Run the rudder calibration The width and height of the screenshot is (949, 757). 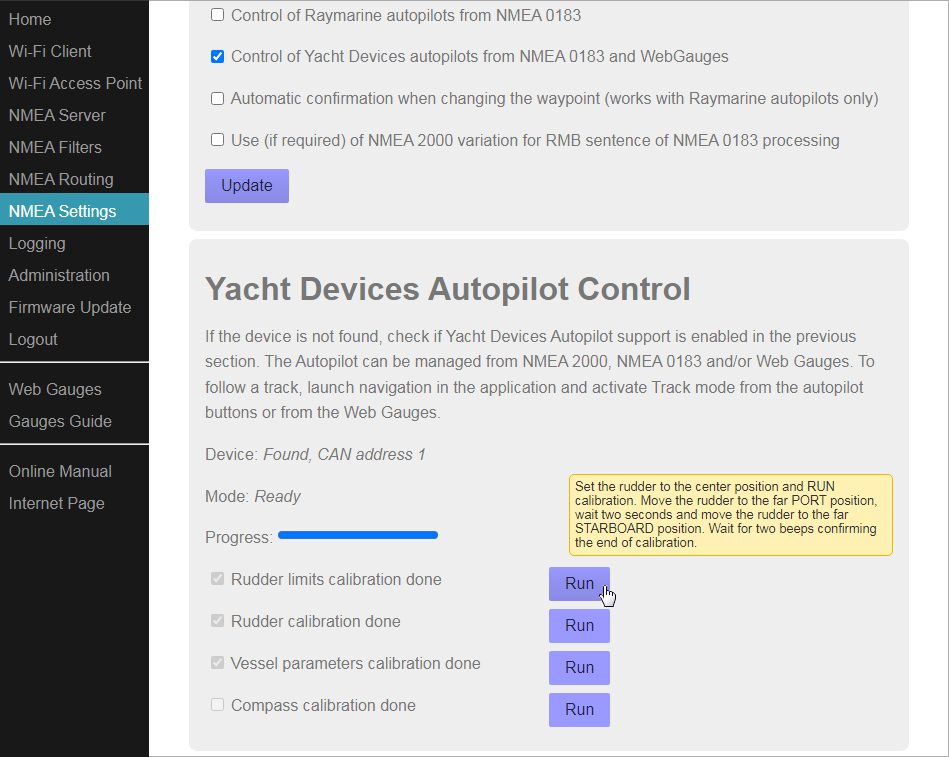[x=579, y=626]
